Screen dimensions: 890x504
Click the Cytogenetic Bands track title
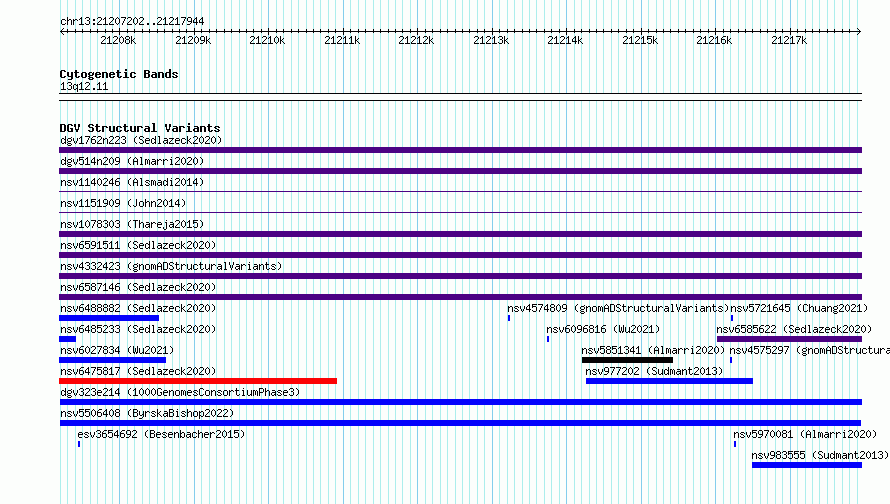pyautogui.click(x=119, y=74)
